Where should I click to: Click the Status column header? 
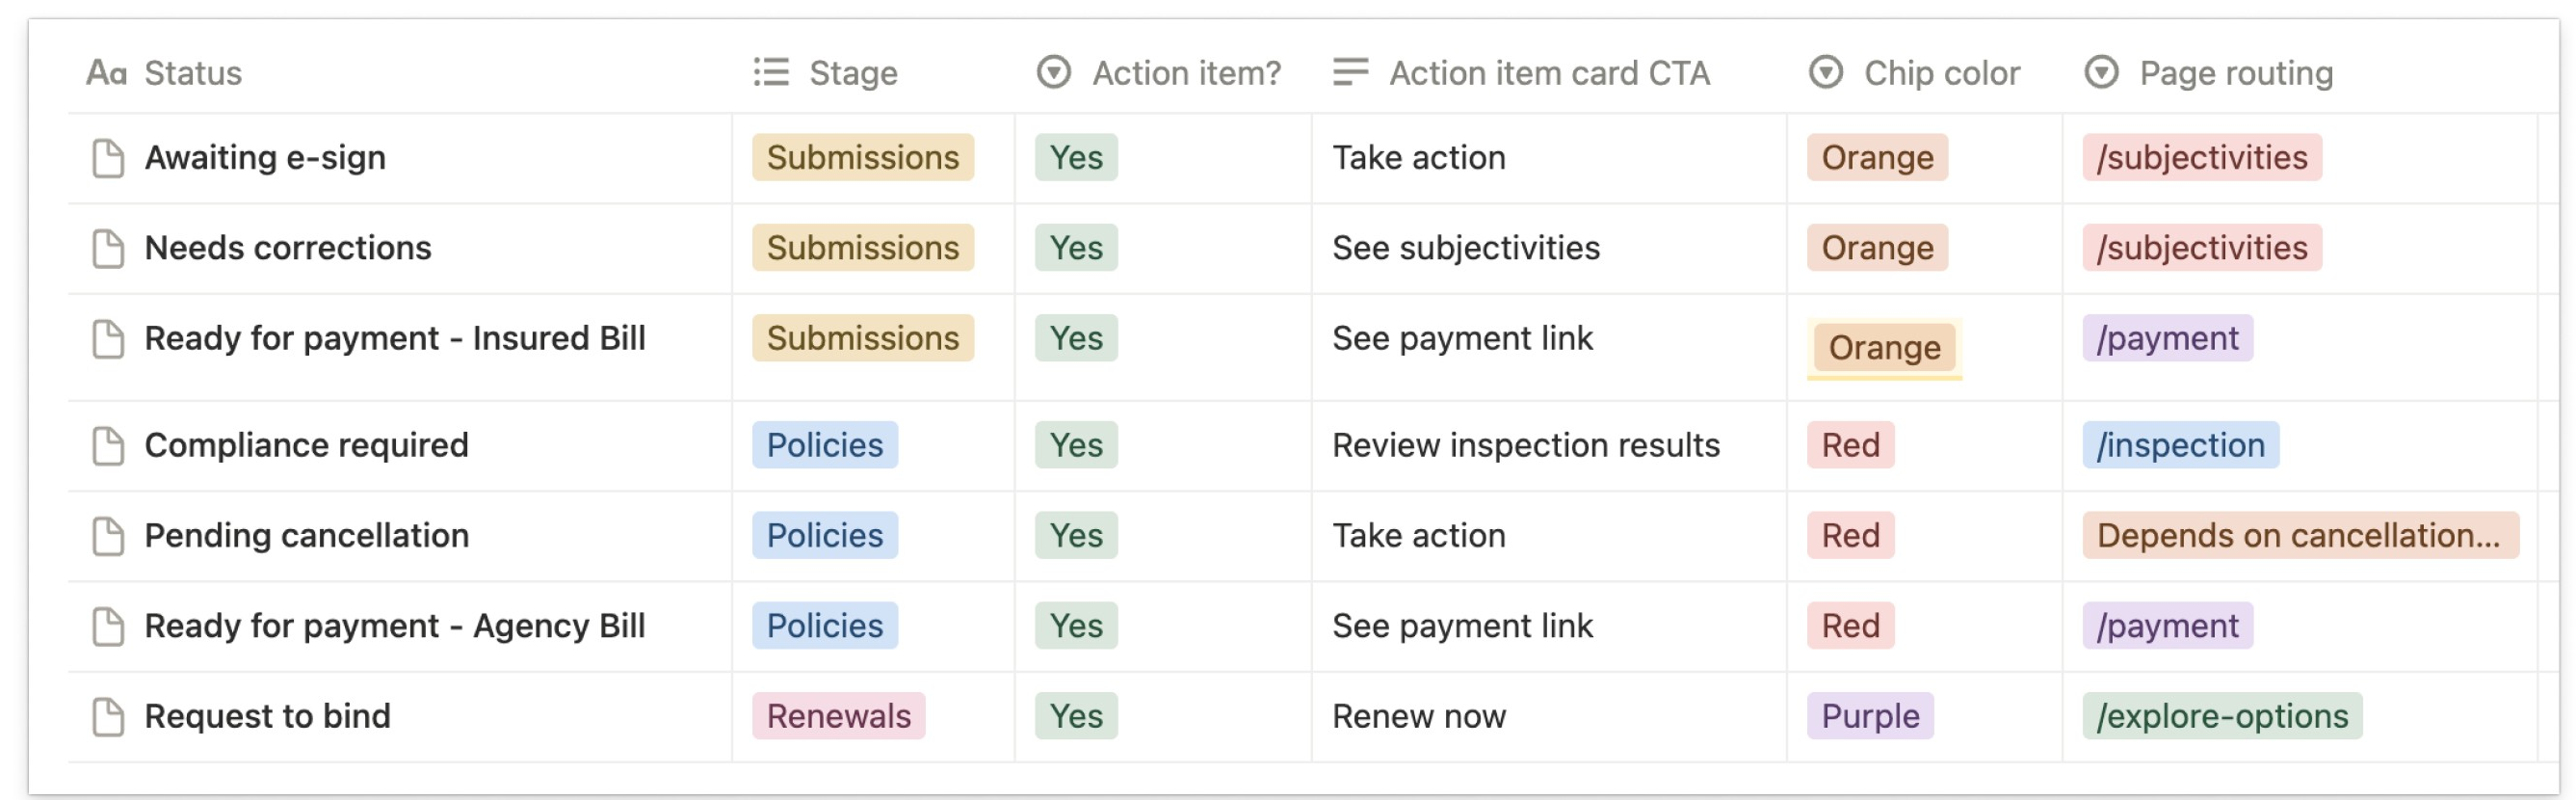pos(193,72)
